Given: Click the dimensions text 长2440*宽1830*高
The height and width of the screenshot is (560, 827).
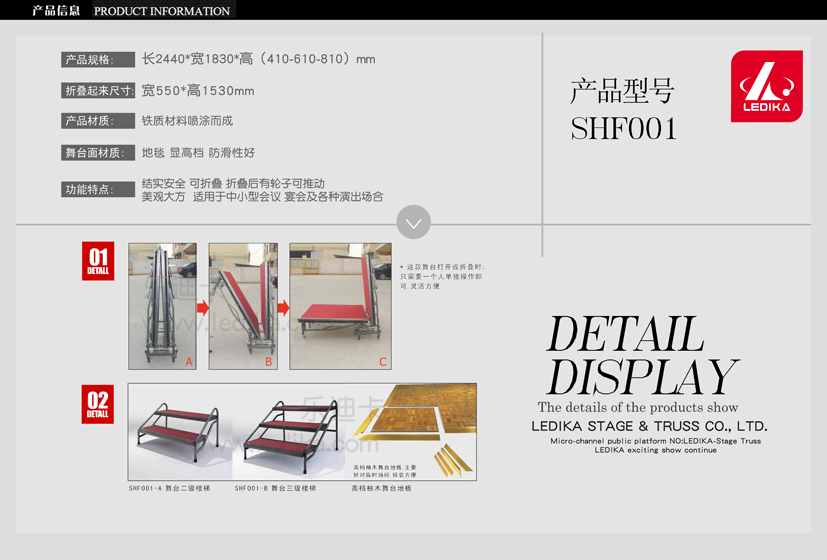Looking at the screenshot, I should tap(258, 59).
